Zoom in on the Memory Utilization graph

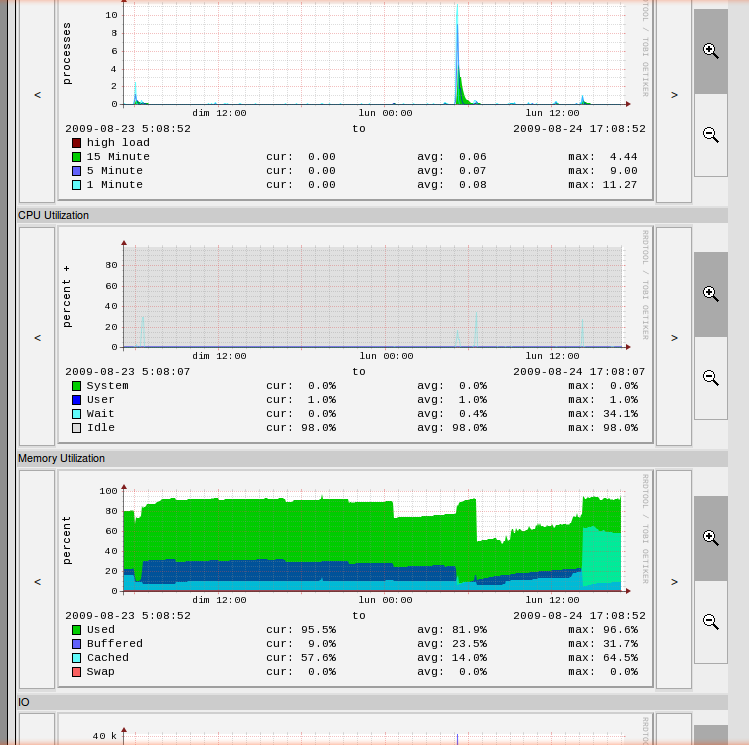pos(711,538)
